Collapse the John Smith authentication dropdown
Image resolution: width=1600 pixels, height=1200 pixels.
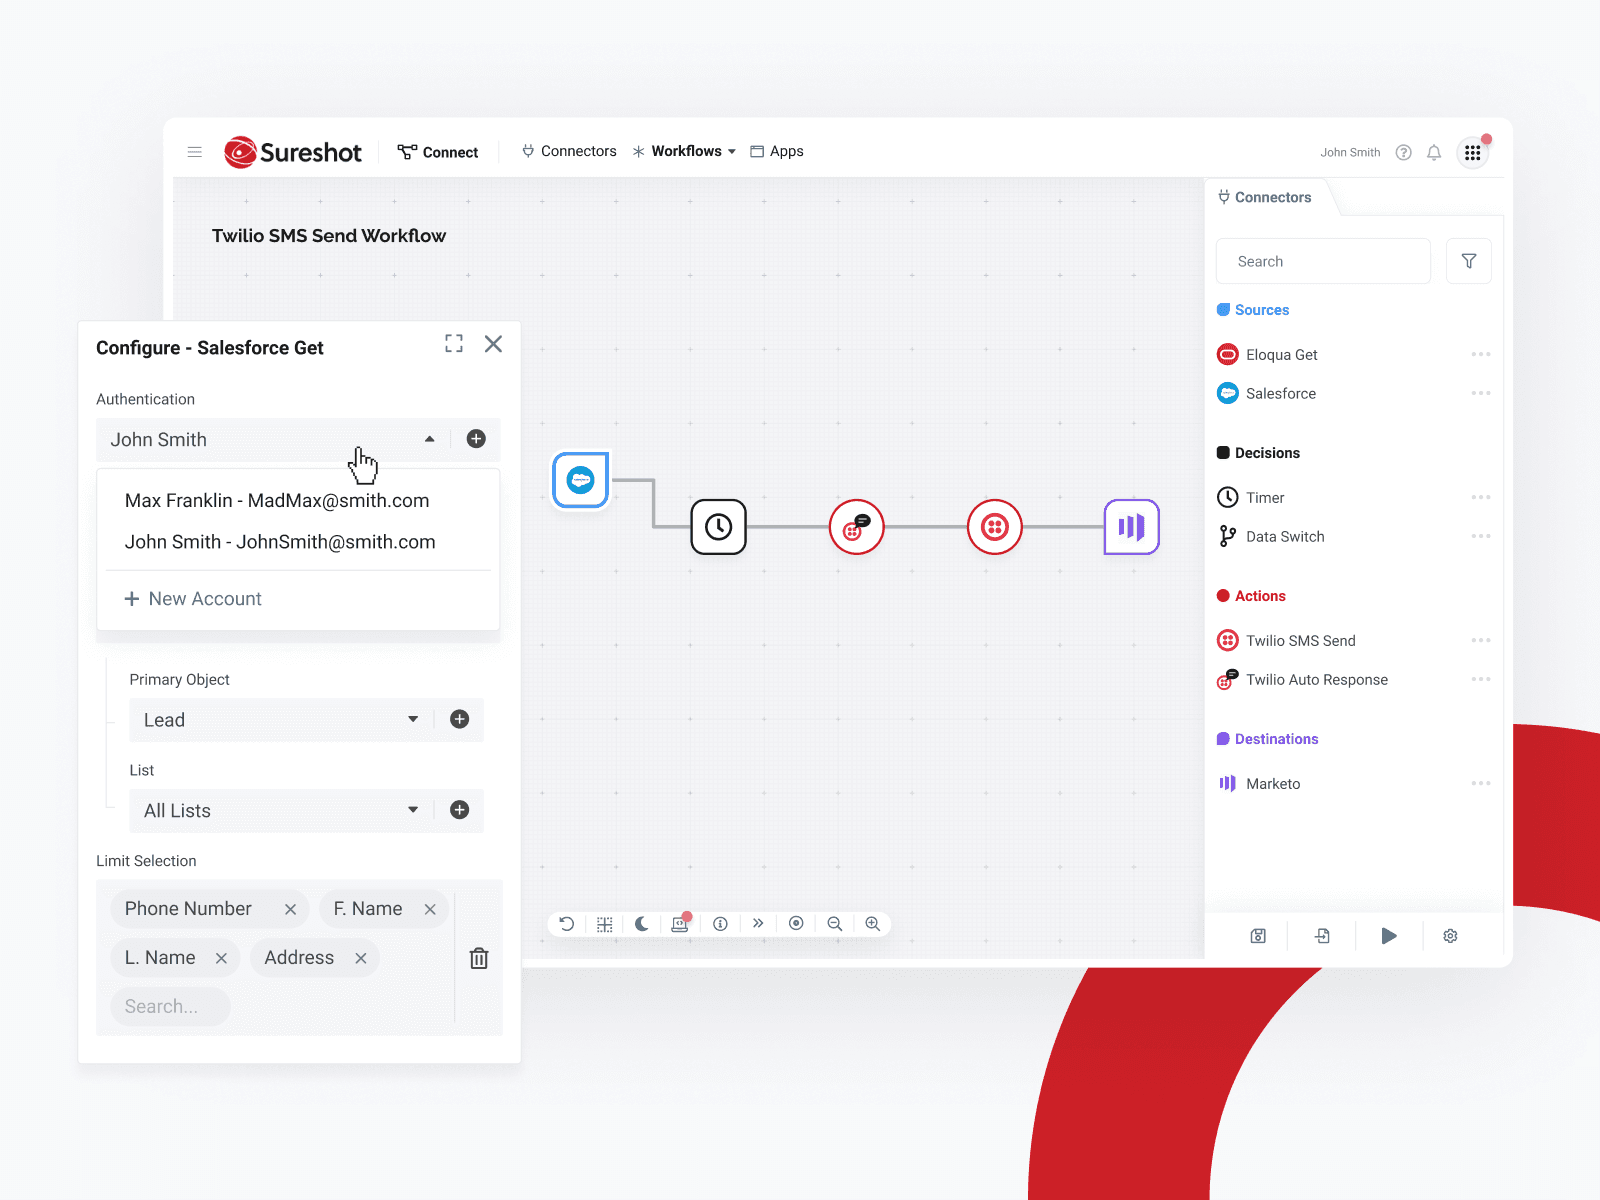430,439
